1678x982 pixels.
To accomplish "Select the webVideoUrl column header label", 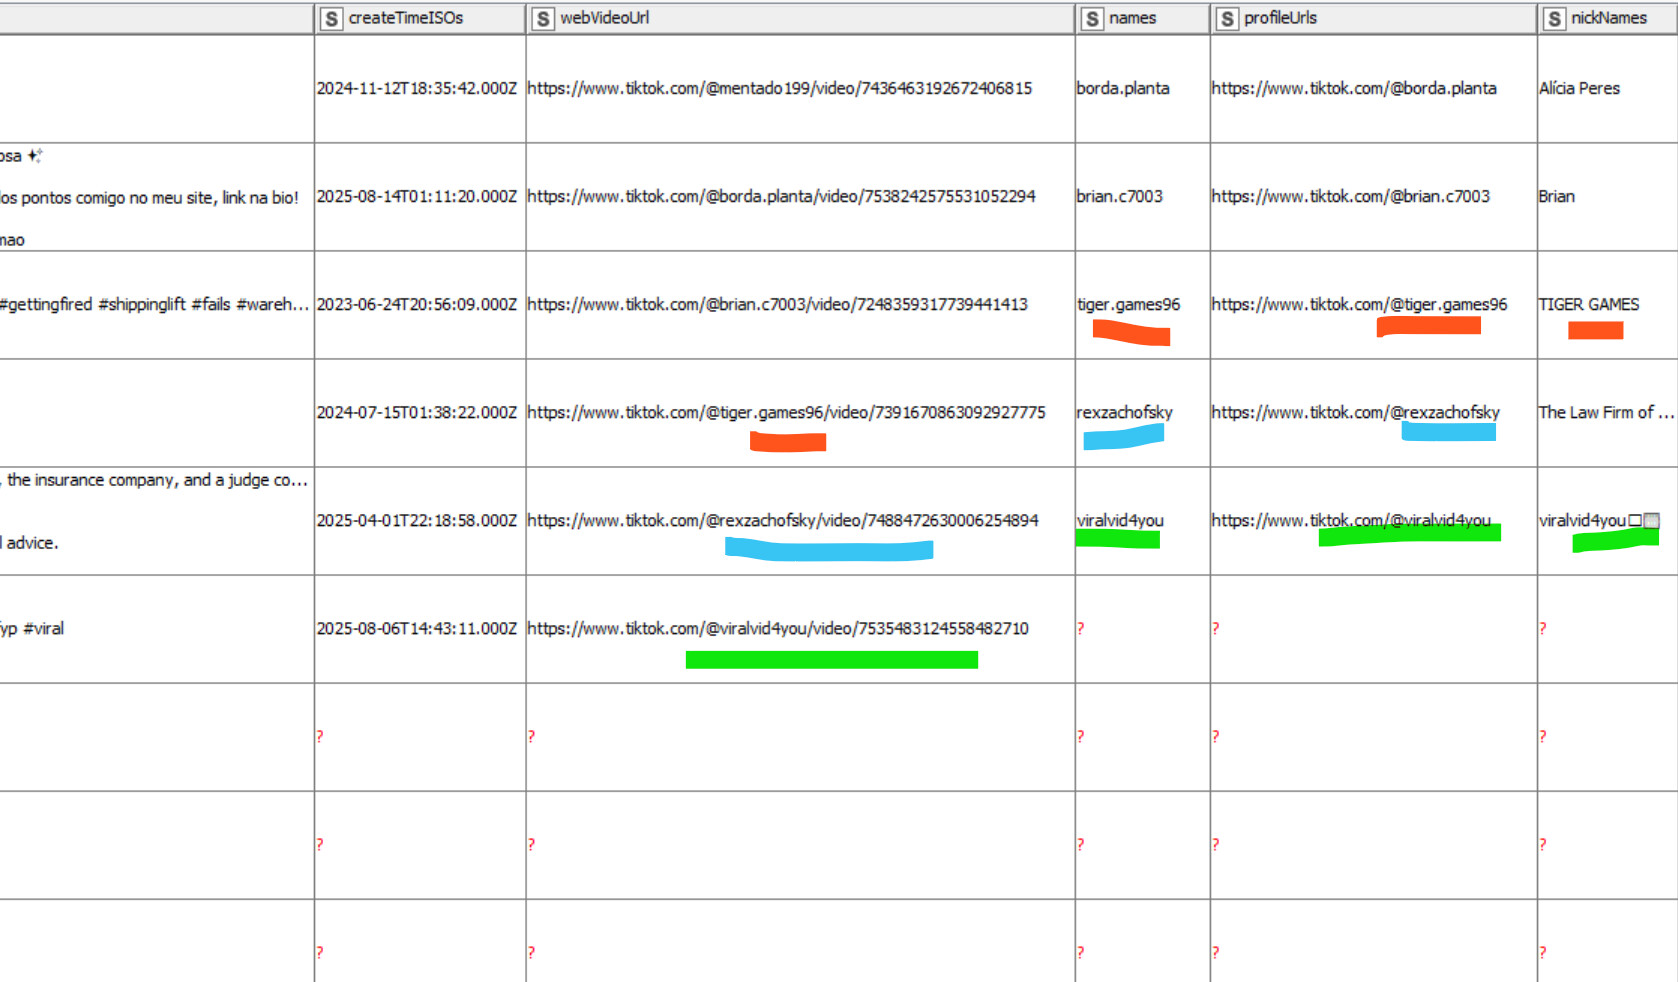I will [604, 18].
